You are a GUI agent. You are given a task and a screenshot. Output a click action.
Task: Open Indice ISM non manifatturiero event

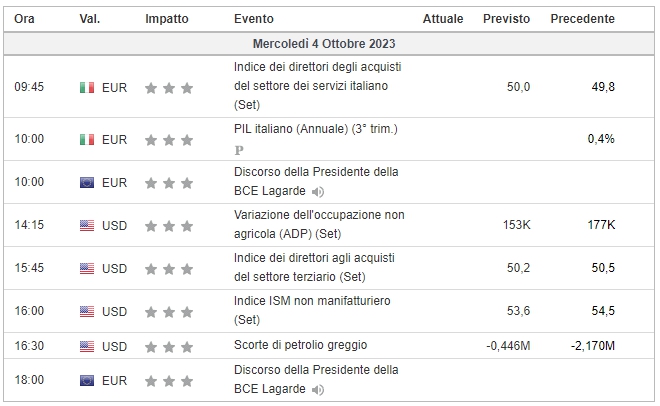point(312,310)
